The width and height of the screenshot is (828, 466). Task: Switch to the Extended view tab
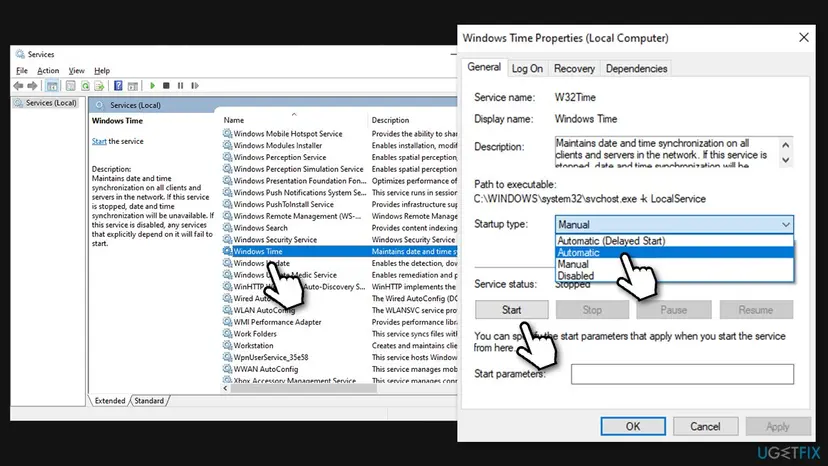[110, 400]
